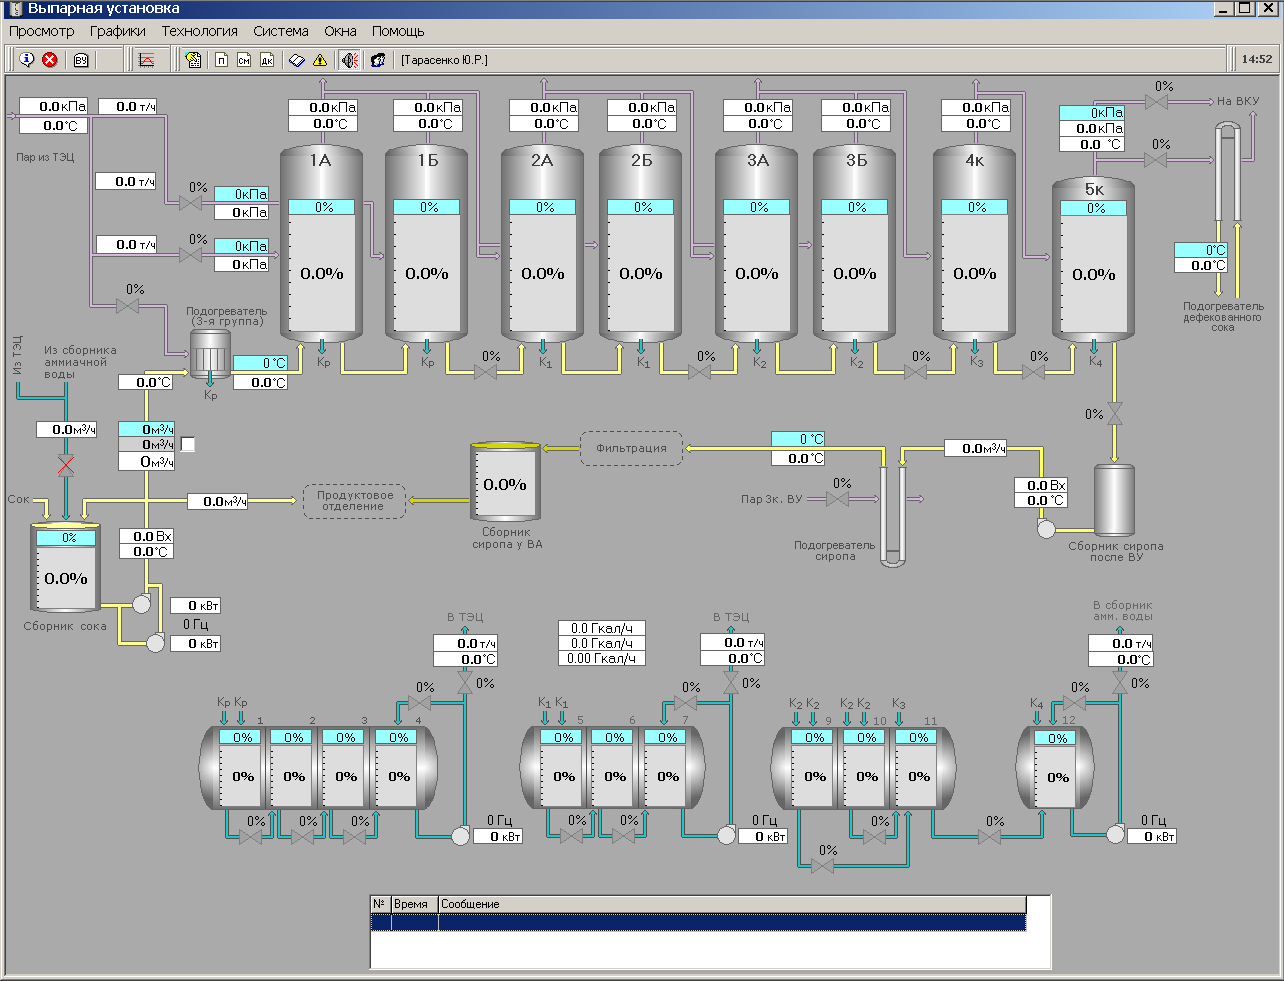The image size is (1284, 981).
Task: Select the red closed valve below Из ТЭЦ
Action: (x=66, y=465)
